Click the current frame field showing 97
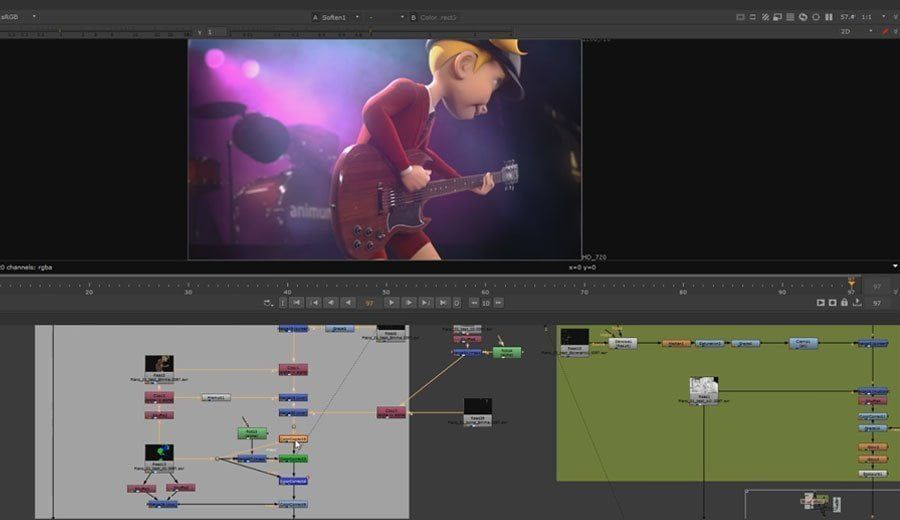Screen dimensions: 900x520 (369, 302)
